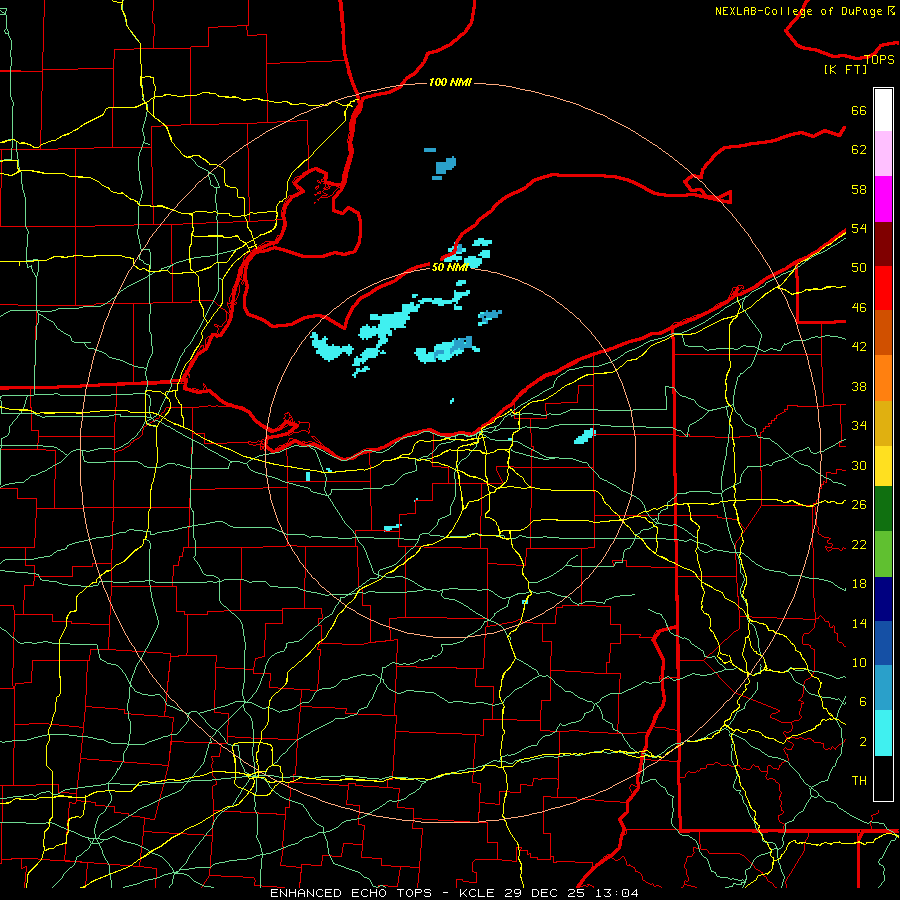The height and width of the screenshot is (900, 900).
Task: Click the legend value '18'
Action: click(859, 584)
